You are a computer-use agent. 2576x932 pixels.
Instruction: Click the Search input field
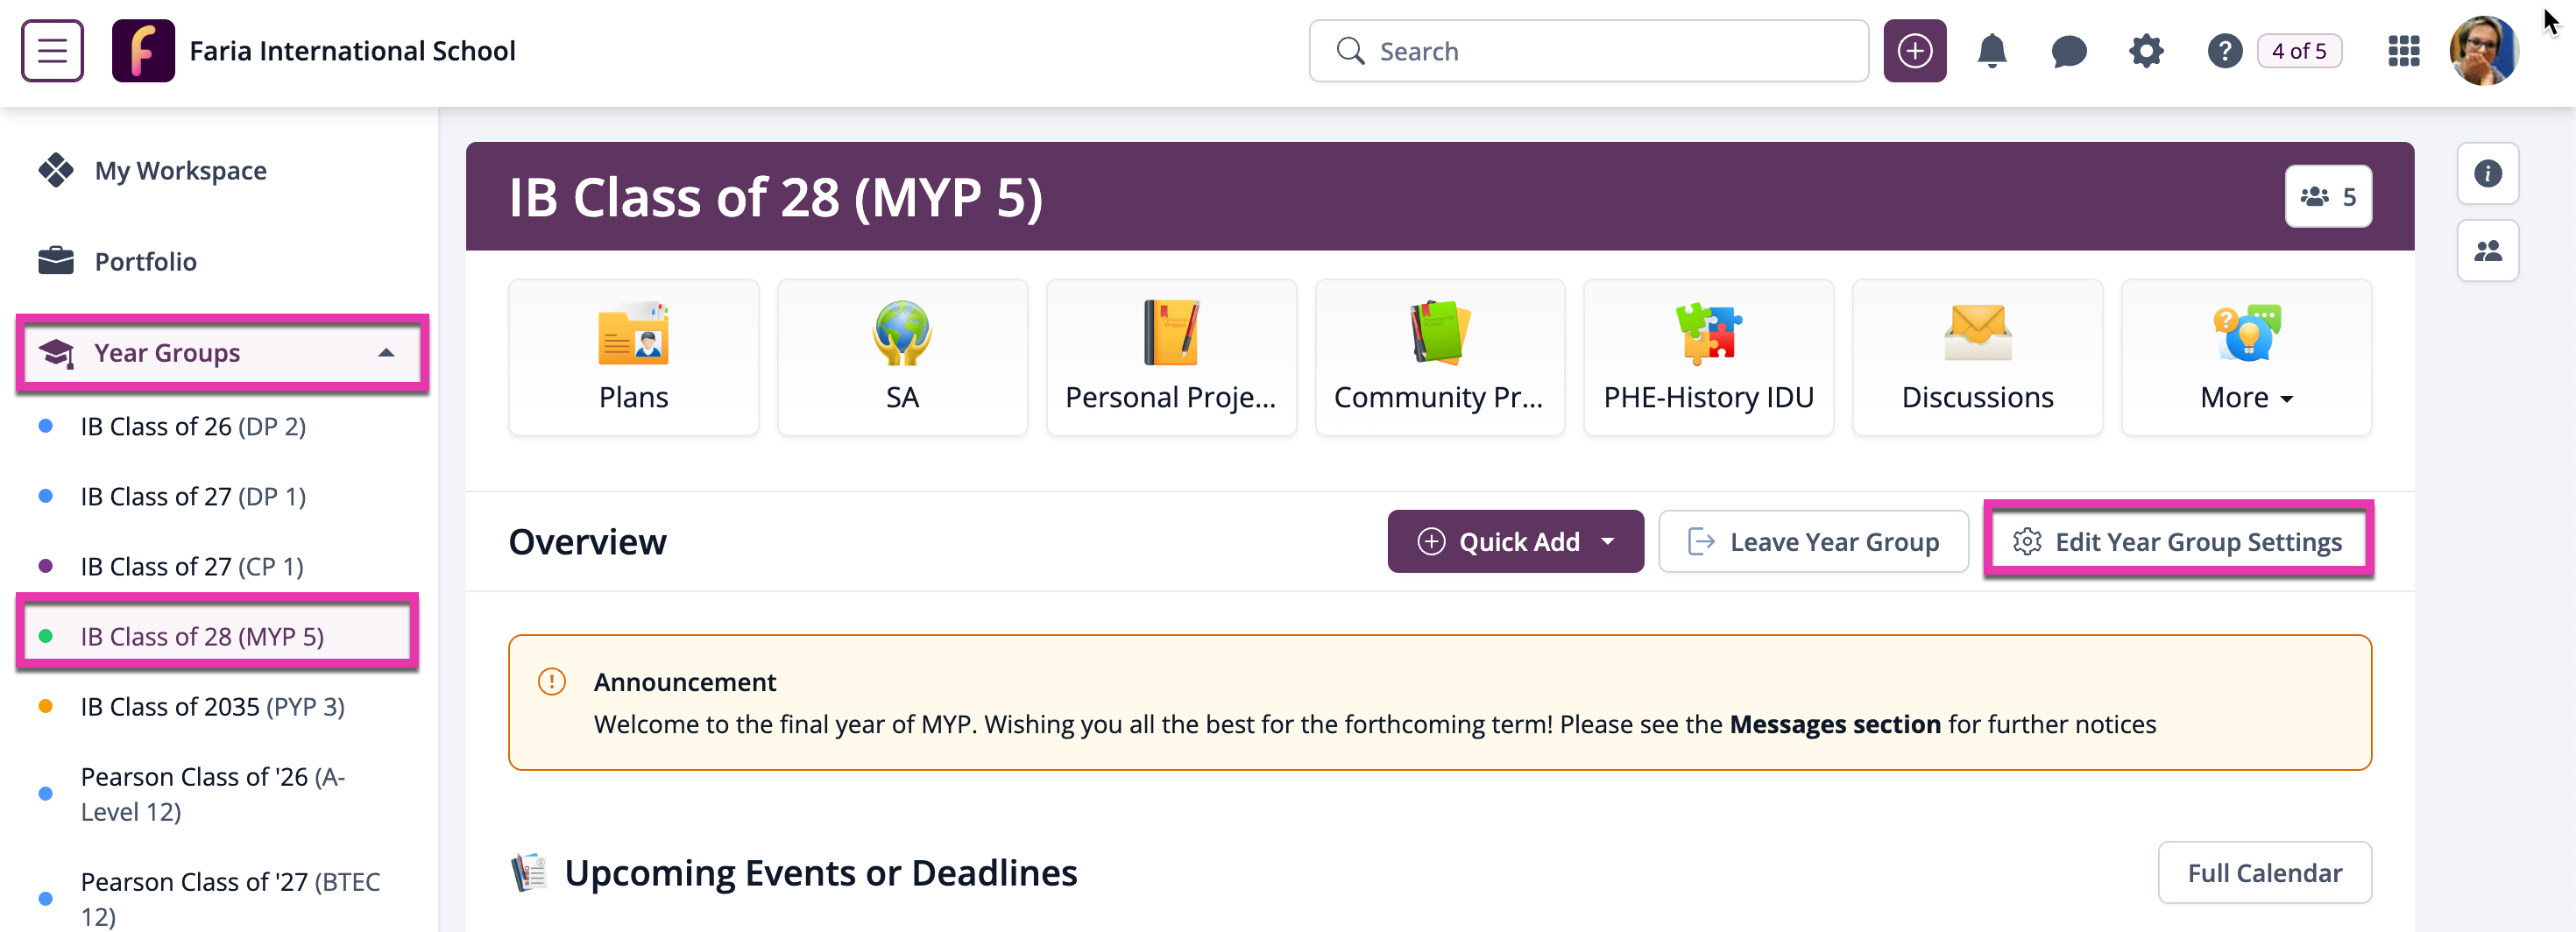1588,51
